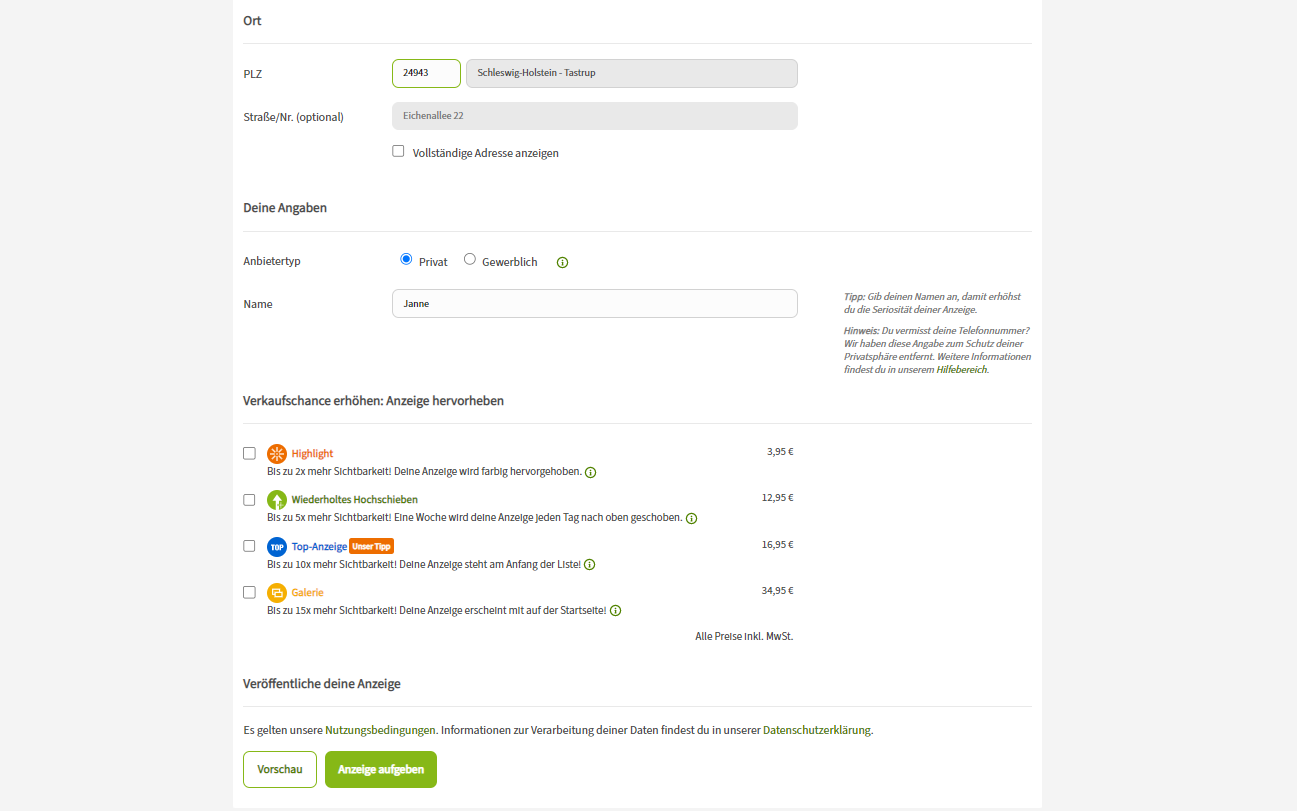The height and width of the screenshot is (811, 1297).
Task: Open the Nutzungsbedingungen link
Action: coord(380,730)
